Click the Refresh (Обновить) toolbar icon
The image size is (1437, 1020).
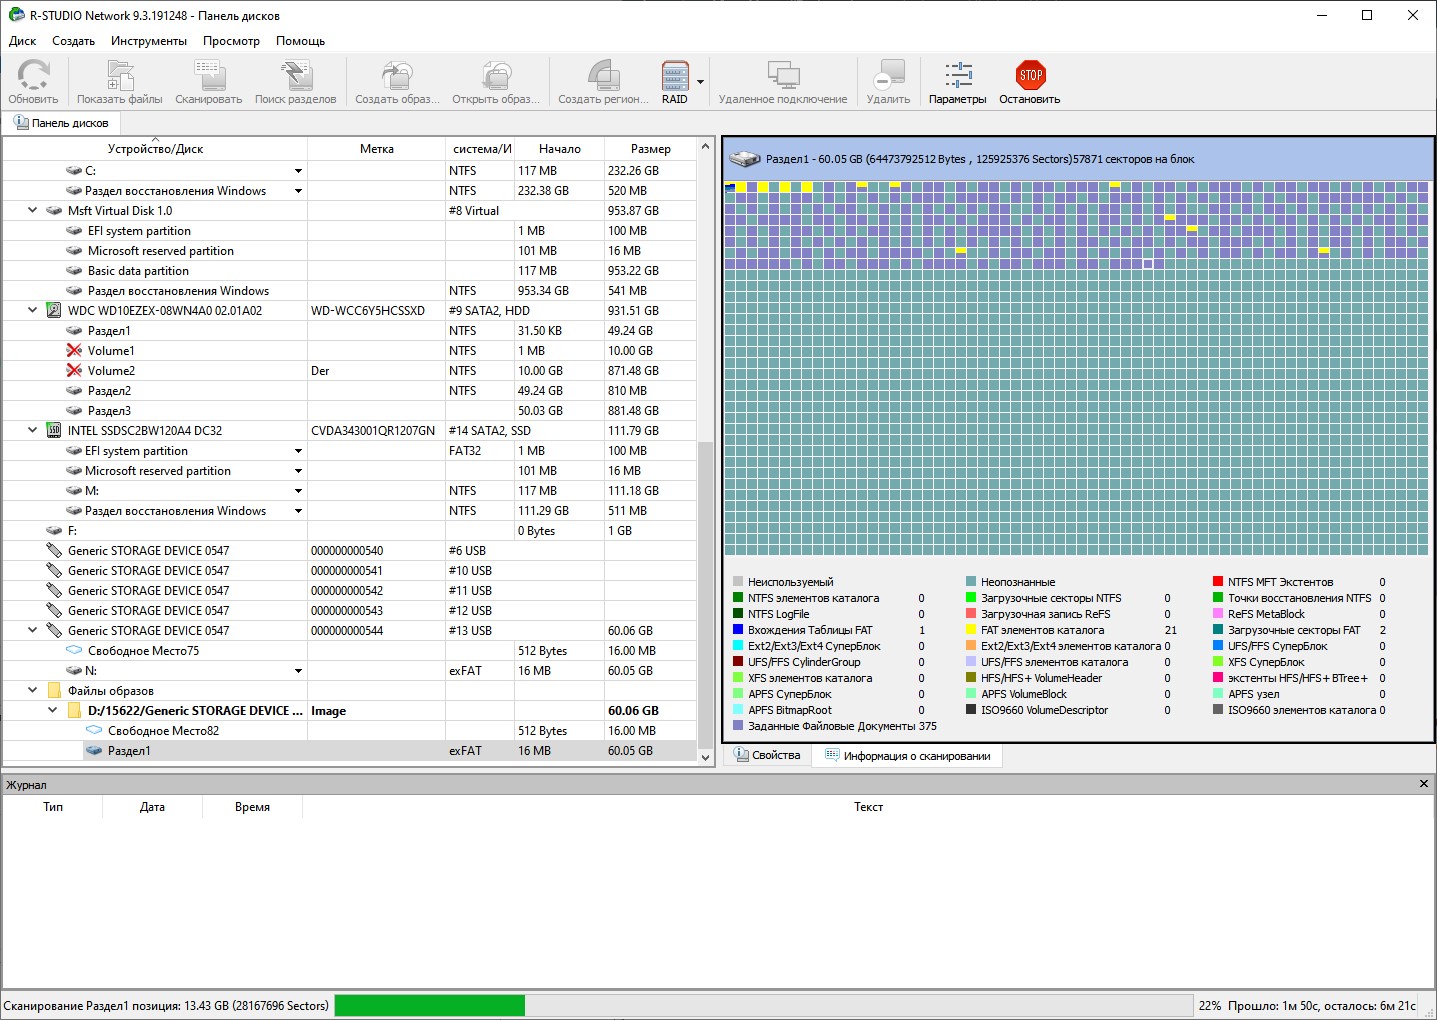[x=33, y=77]
